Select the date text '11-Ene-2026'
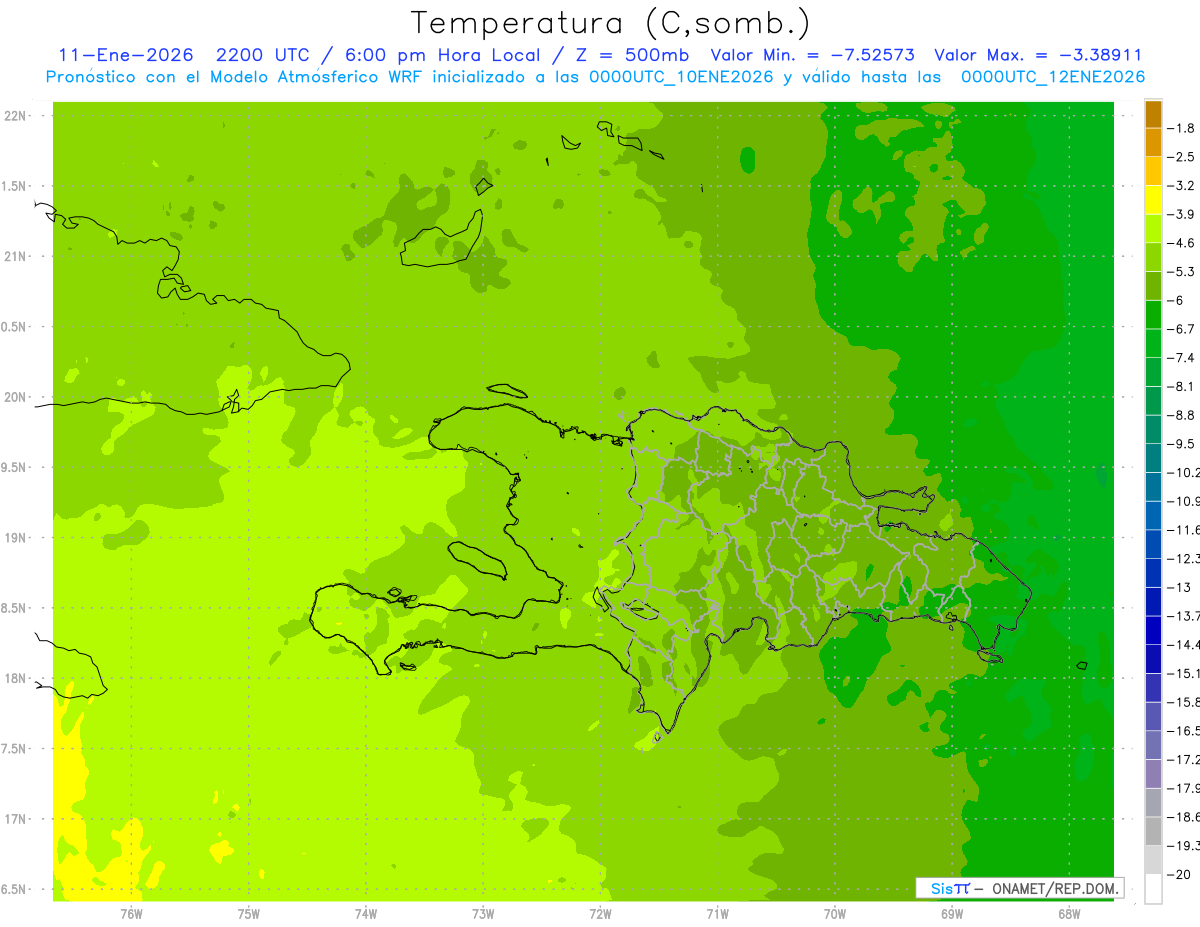This screenshot has height=927, width=1200. coord(126,55)
